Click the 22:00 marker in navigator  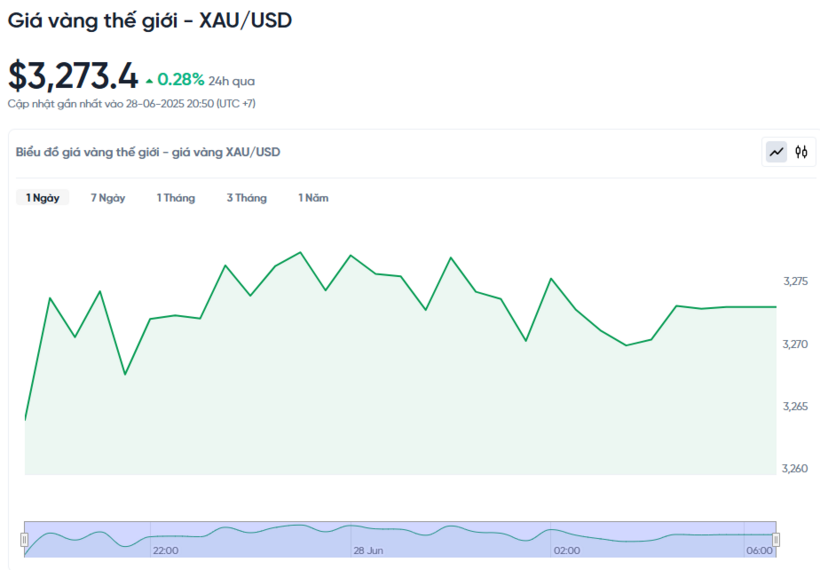[x=165, y=551]
